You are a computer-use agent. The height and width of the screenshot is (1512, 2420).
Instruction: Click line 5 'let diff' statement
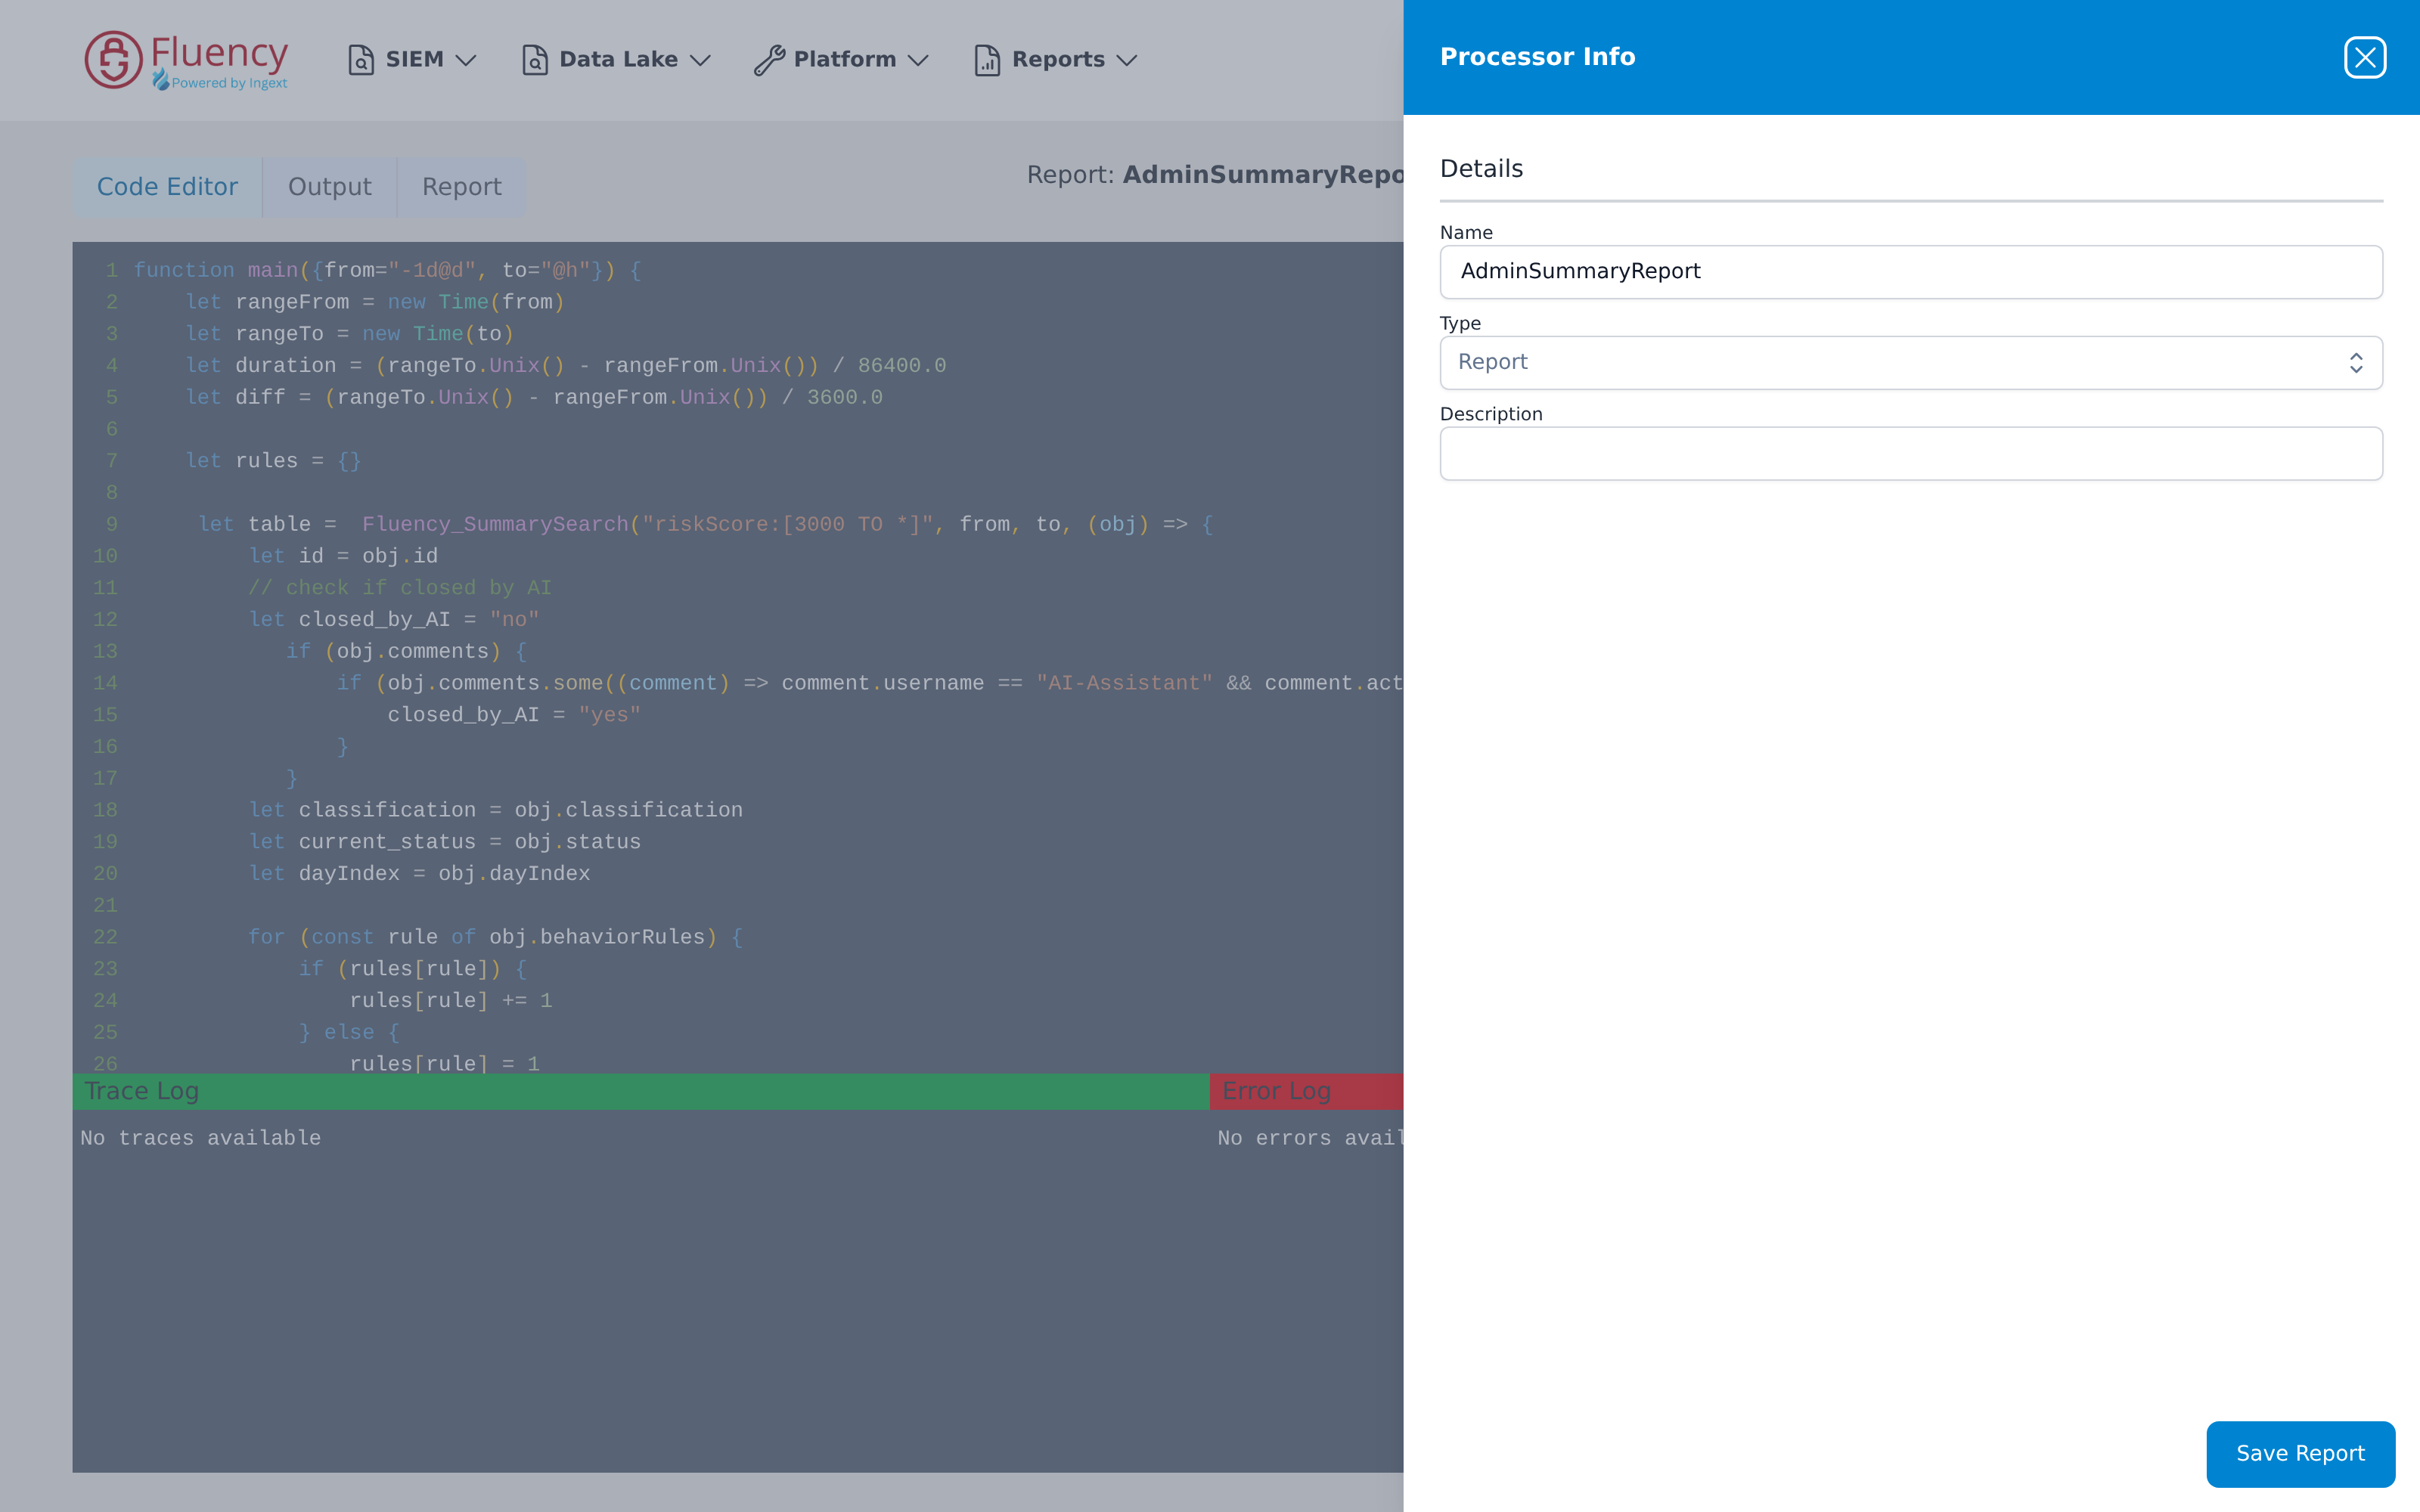(534, 397)
